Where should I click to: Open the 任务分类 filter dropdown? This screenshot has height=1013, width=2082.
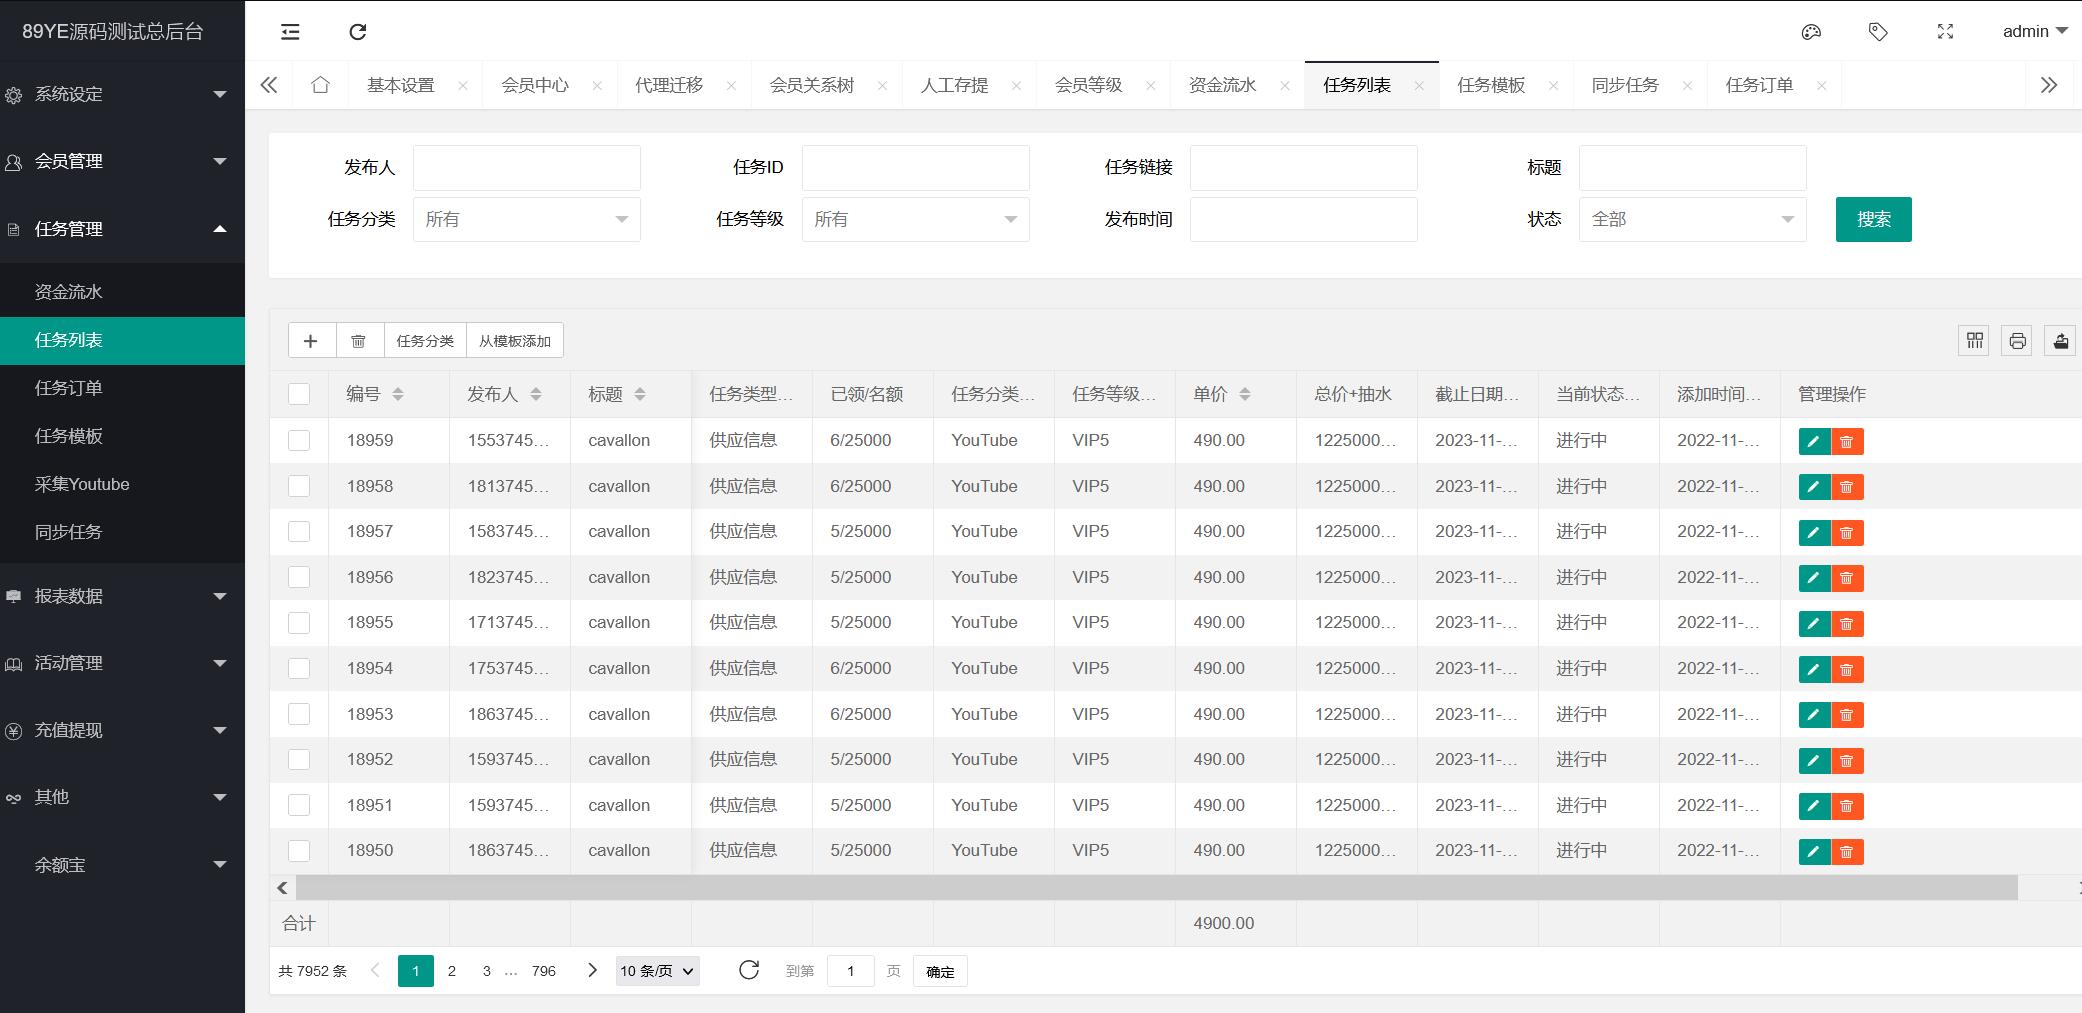click(527, 219)
